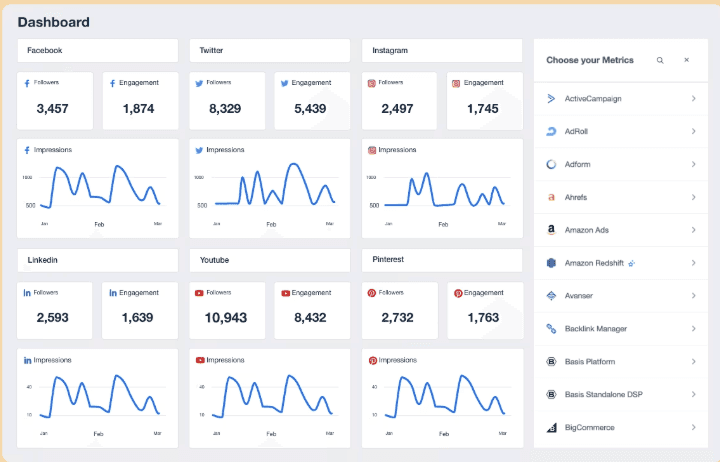720x462 pixels.
Task: Select the Youtube Engagement 8,432 card
Action: point(312,310)
